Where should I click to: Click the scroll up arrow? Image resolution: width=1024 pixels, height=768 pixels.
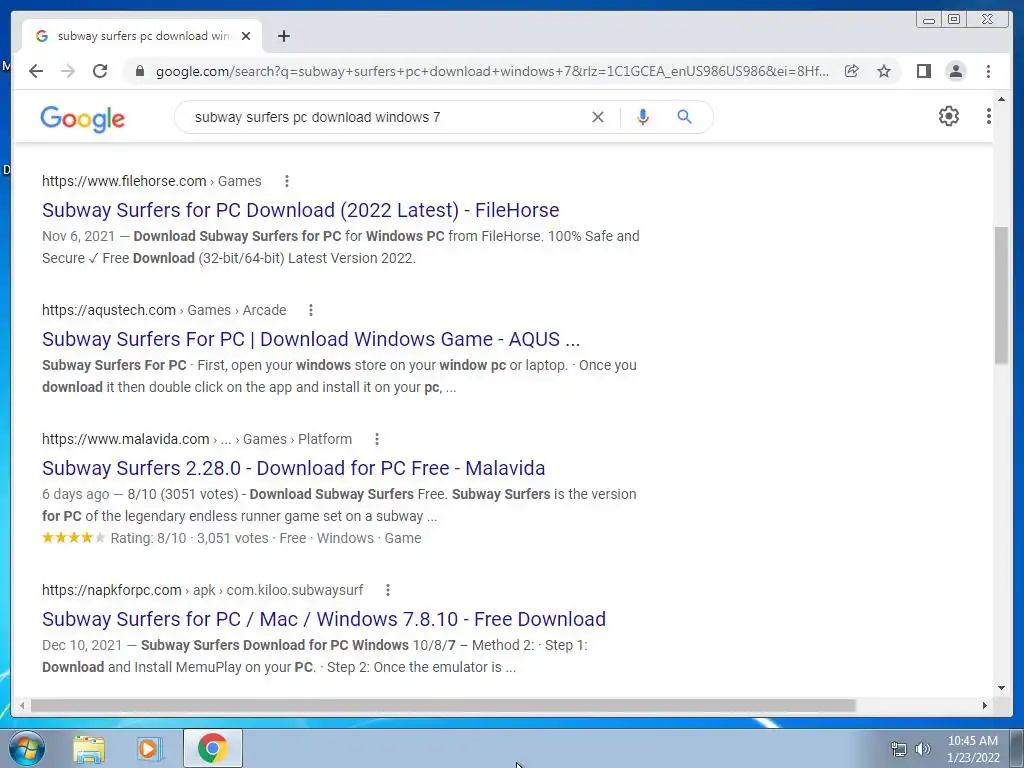pyautogui.click(x=1001, y=99)
